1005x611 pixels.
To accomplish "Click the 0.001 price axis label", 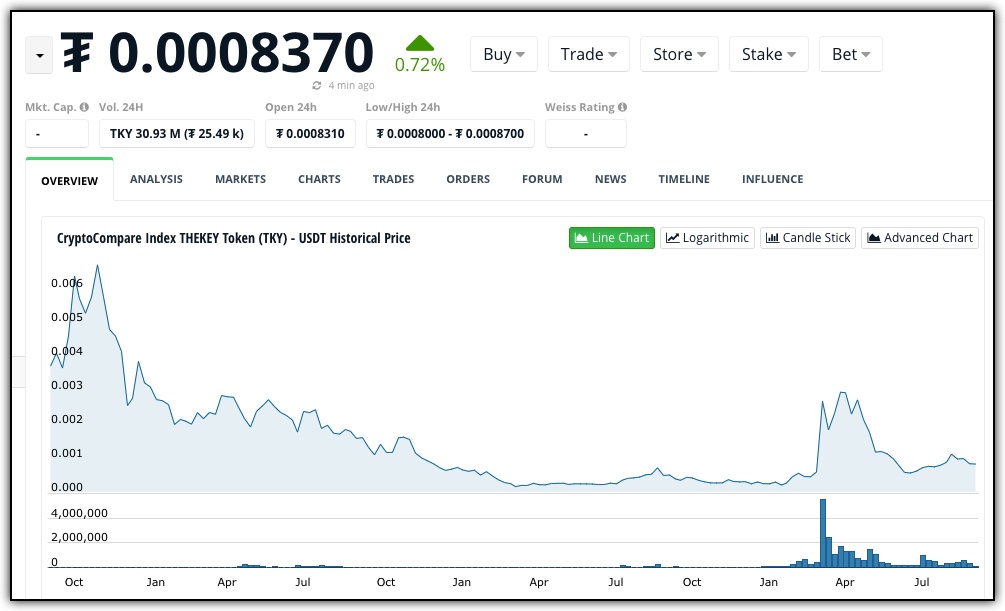I will coord(67,453).
